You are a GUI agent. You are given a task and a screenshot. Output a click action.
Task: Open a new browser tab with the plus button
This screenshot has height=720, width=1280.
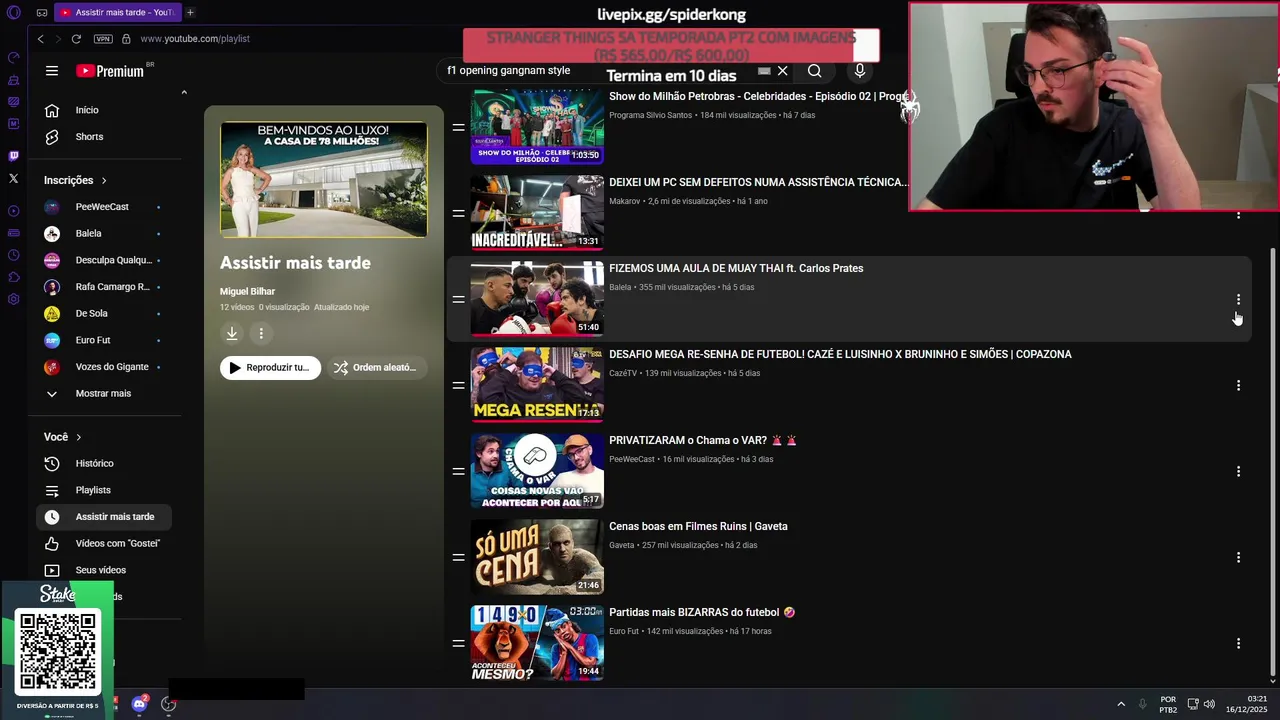point(190,12)
